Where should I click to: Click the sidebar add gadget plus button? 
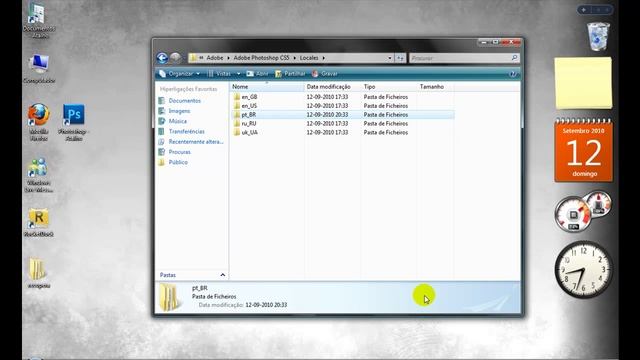pos(584,9)
